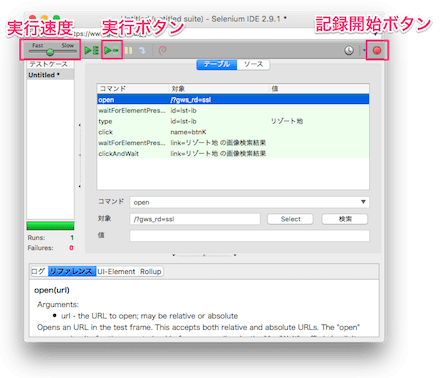Open the ログ tab

[39, 271]
